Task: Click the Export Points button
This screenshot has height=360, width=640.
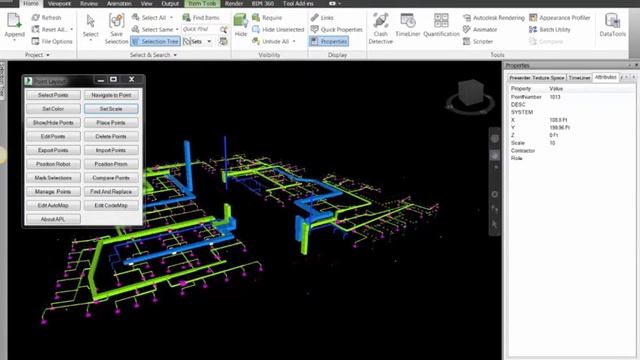Action: [x=53, y=150]
